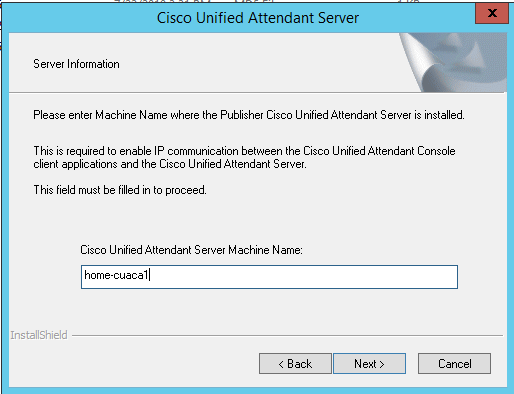Go back using the Back button
This screenshot has width=514, height=394.
click(295, 363)
